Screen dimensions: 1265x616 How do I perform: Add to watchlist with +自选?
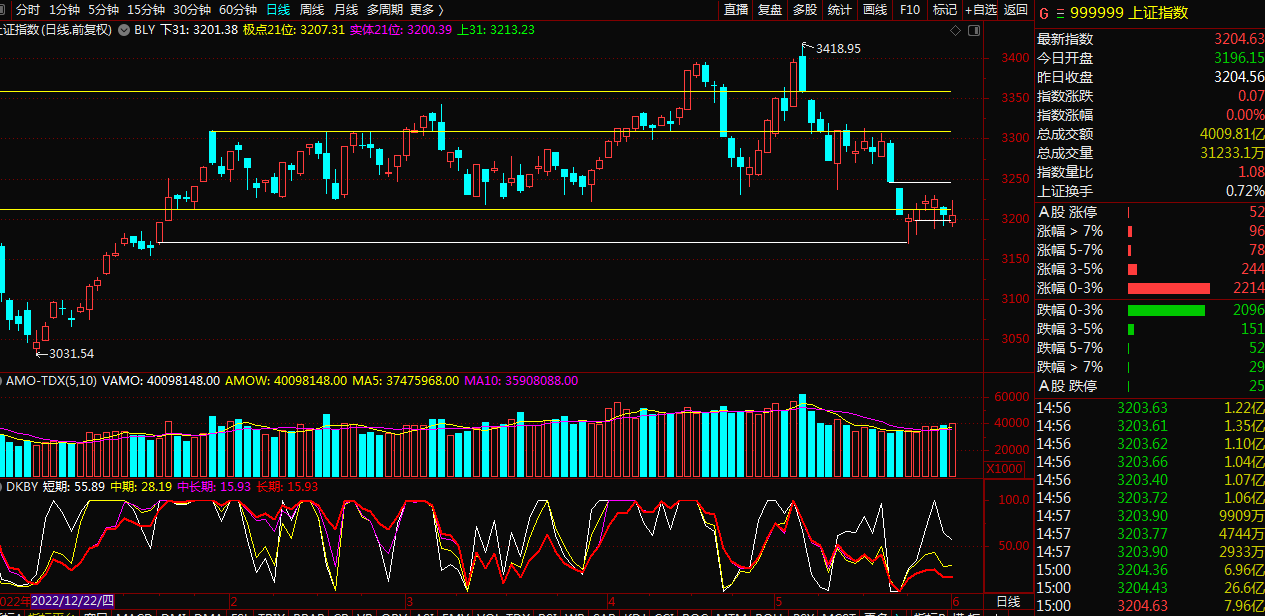(x=981, y=9)
